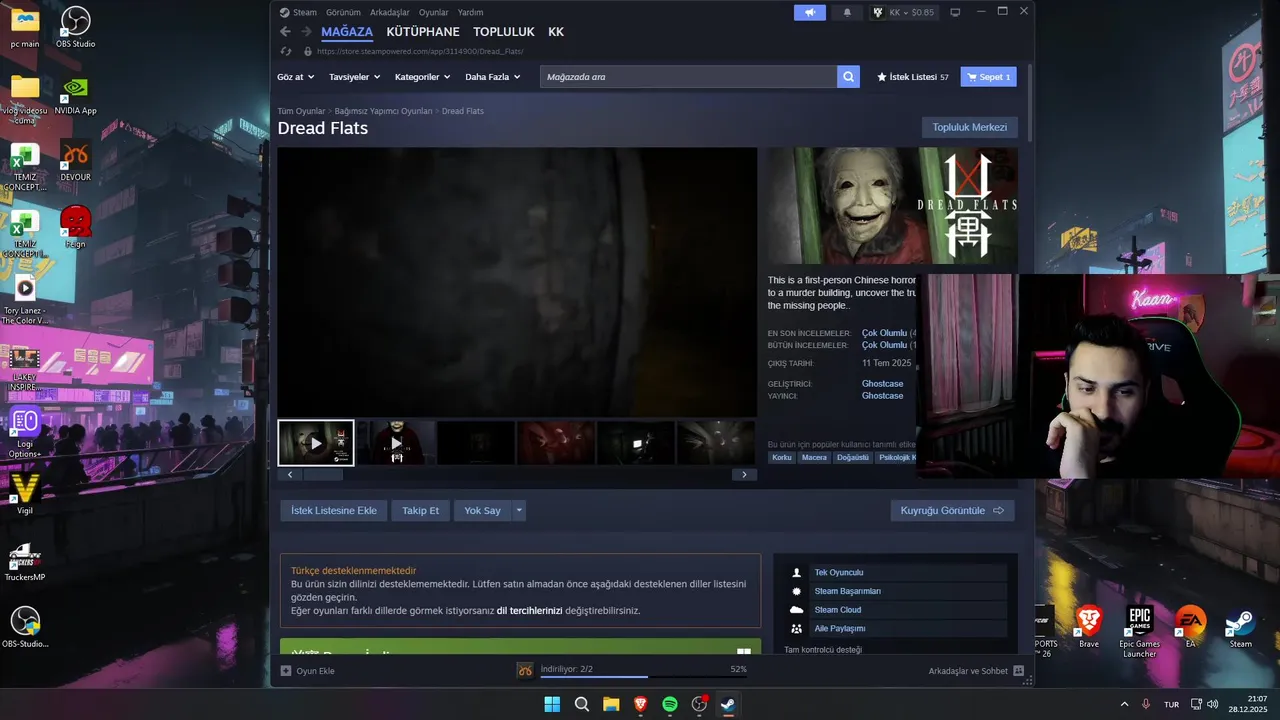Open the DEVOUR desktop shortcut
1280x720 pixels.
76,160
